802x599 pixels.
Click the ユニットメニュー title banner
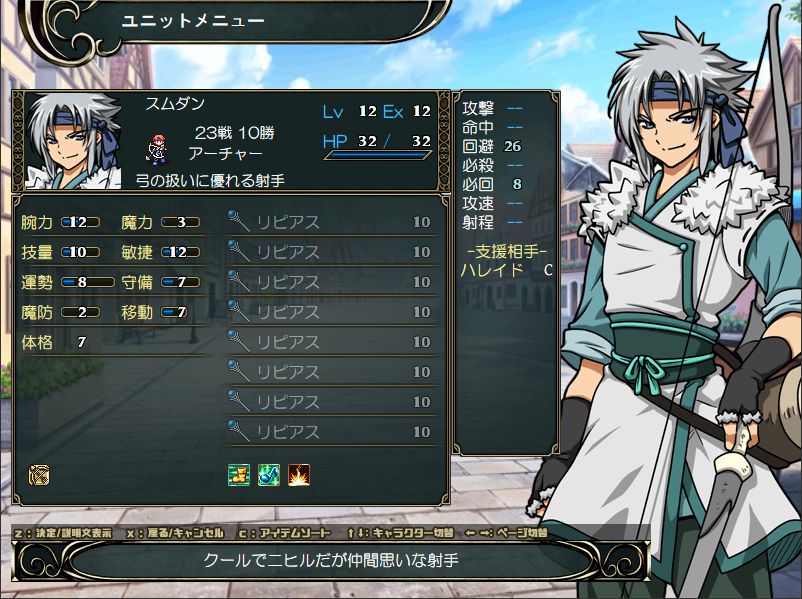(193, 20)
